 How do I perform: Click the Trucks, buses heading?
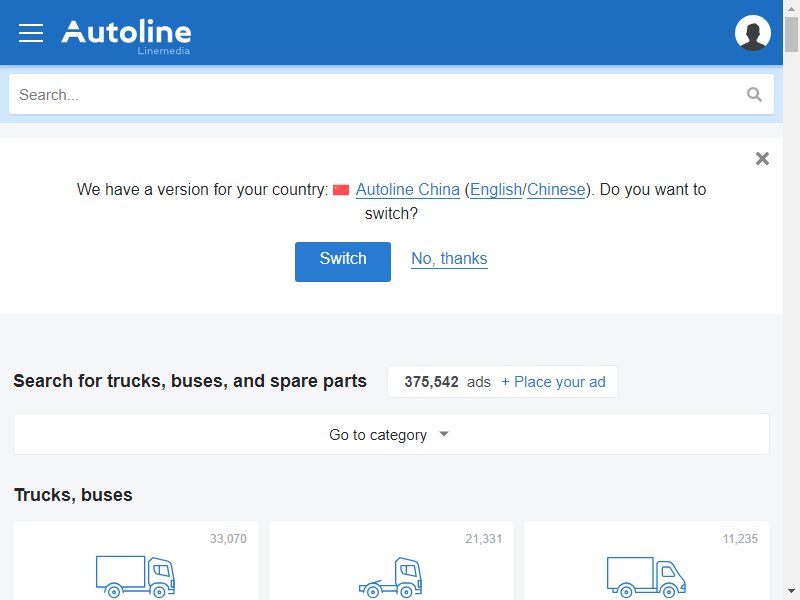click(x=73, y=495)
